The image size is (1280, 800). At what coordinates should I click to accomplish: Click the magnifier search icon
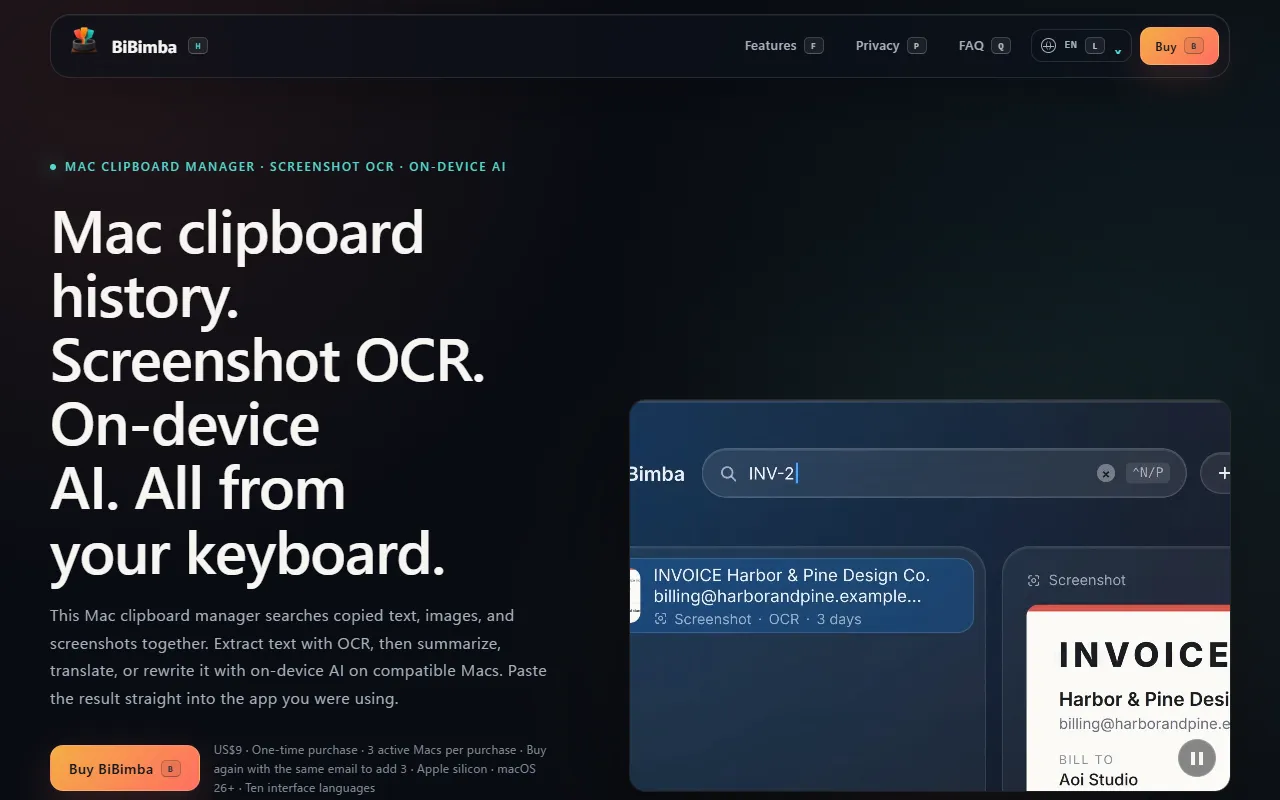click(728, 474)
